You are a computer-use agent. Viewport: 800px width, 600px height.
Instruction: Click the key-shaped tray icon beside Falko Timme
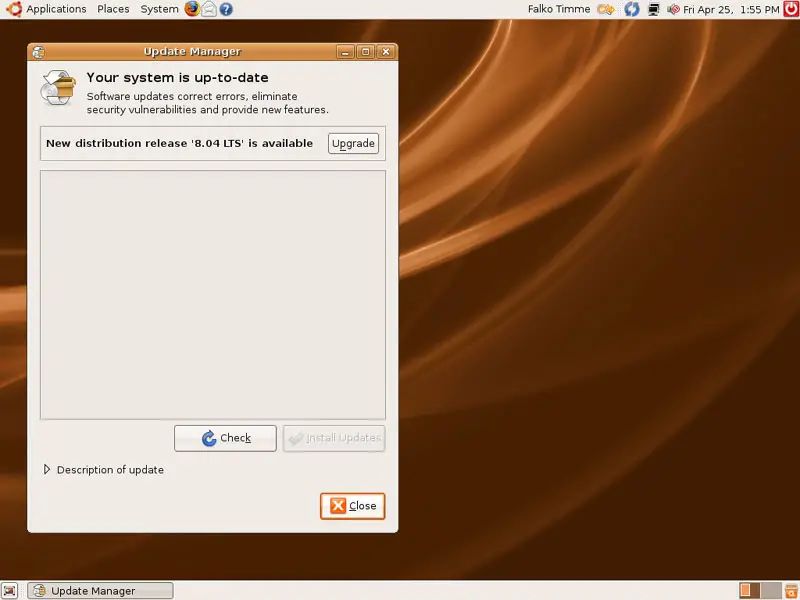click(606, 9)
